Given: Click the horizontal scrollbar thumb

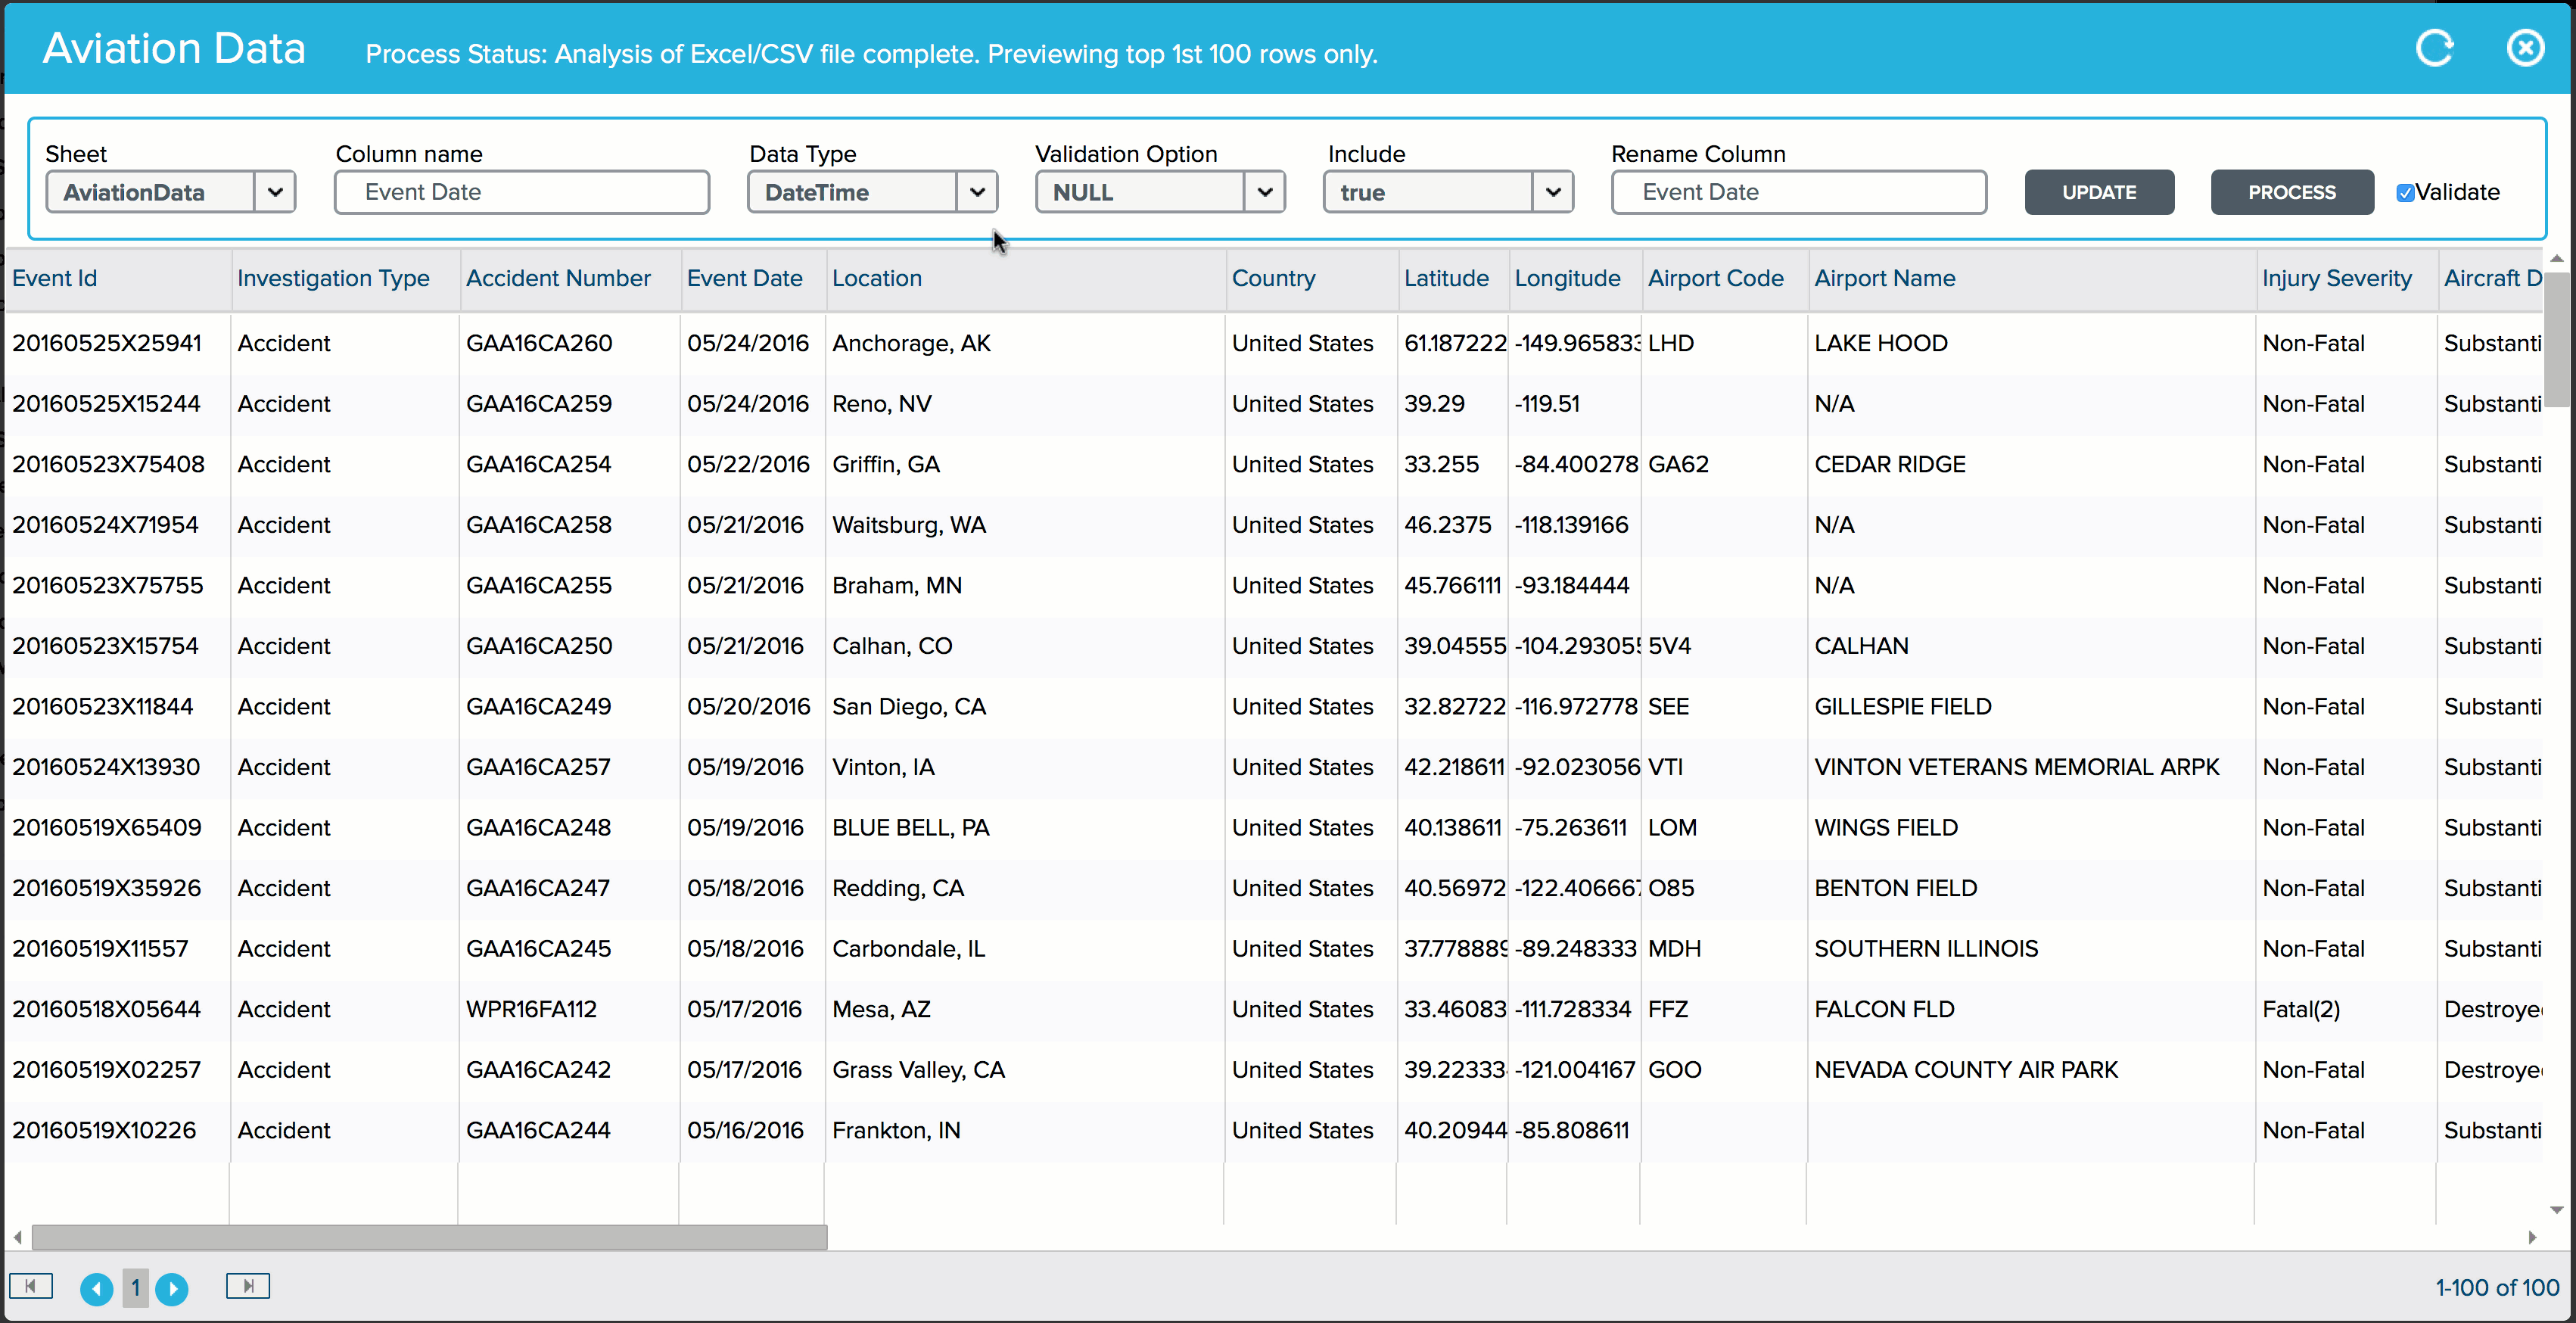Looking at the screenshot, I should pos(430,1237).
